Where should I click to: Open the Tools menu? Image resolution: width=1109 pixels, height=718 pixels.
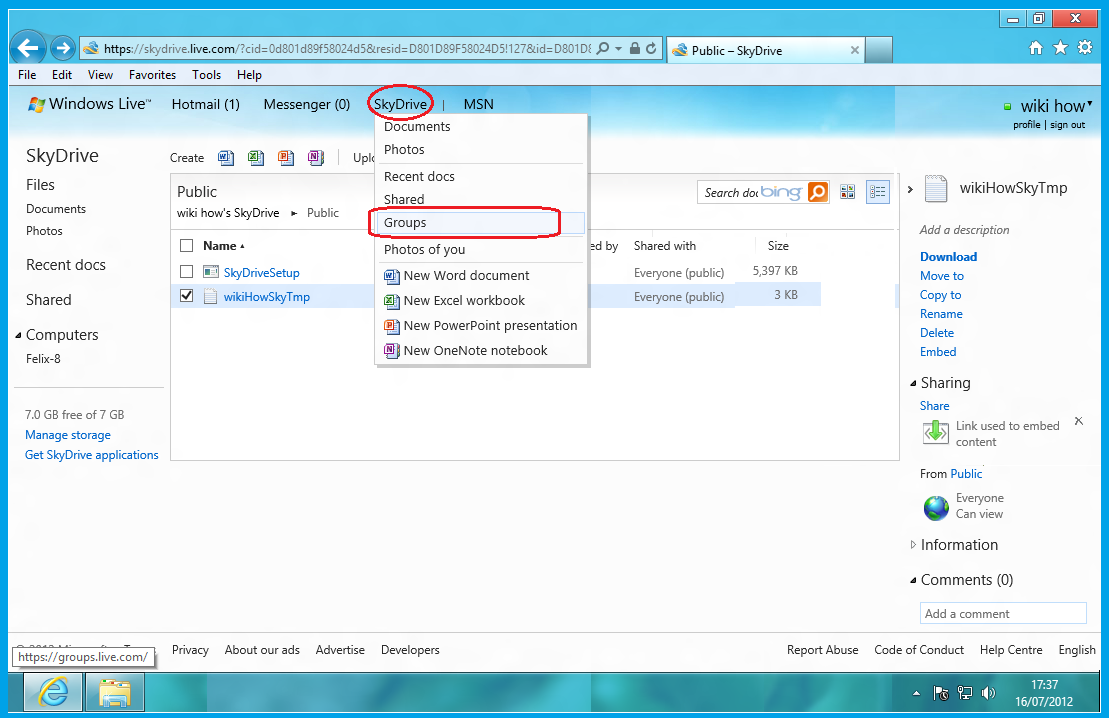pos(207,75)
